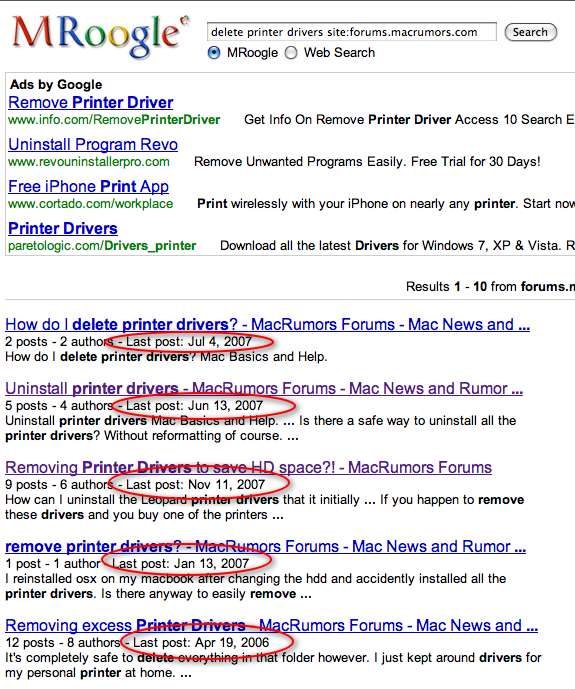Click the '9 posts - 6 authors' text

point(59,485)
